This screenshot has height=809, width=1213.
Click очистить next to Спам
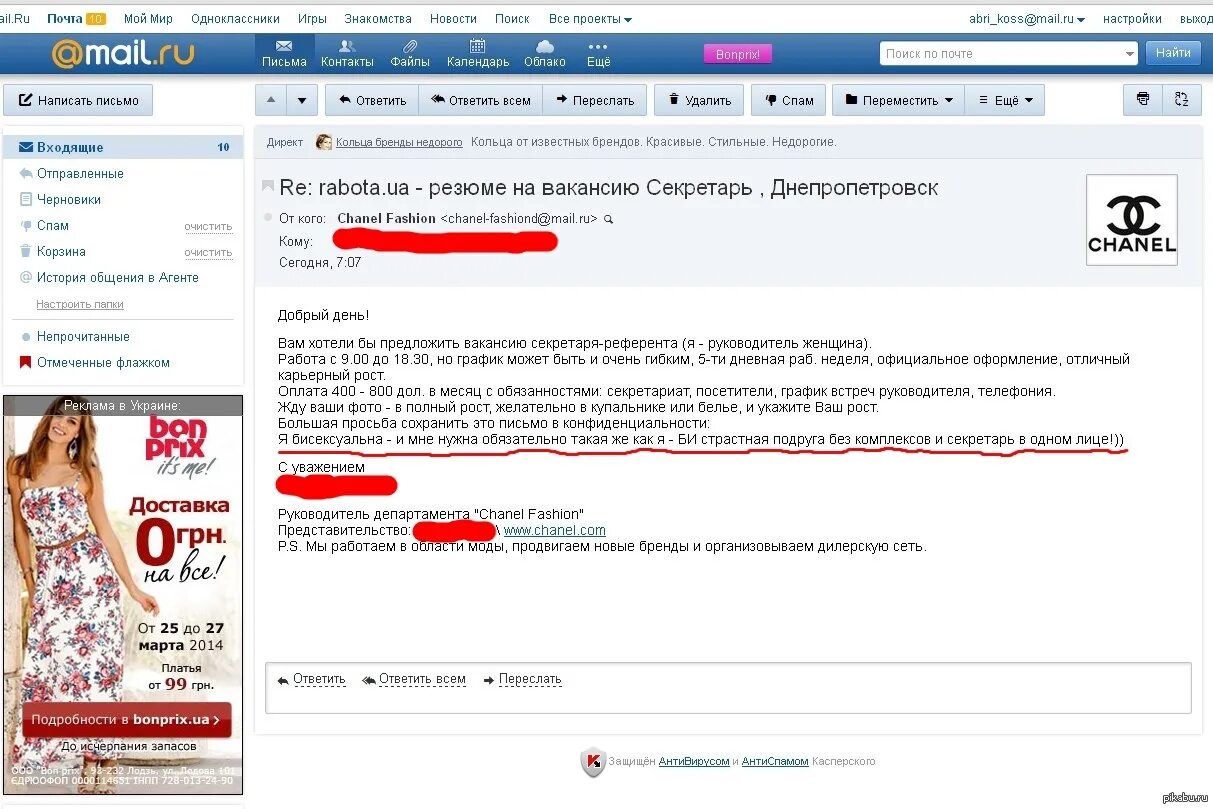[208, 226]
